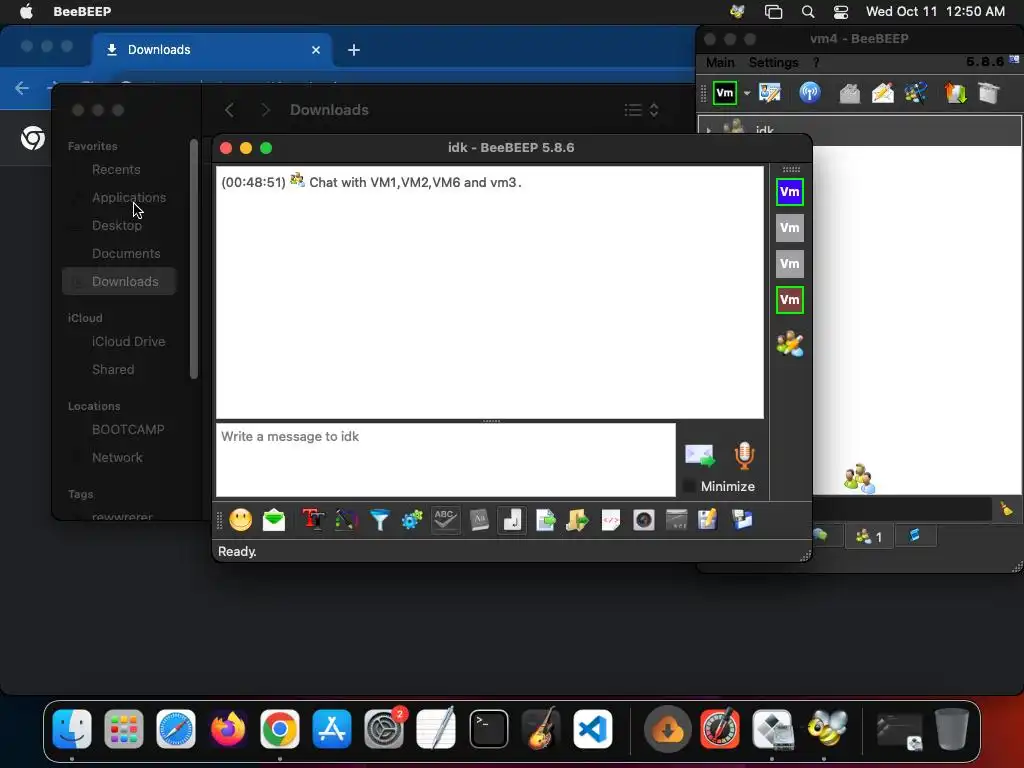Record a voice message with microphone
Viewport: 1024px width, 768px height.
click(x=744, y=455)
